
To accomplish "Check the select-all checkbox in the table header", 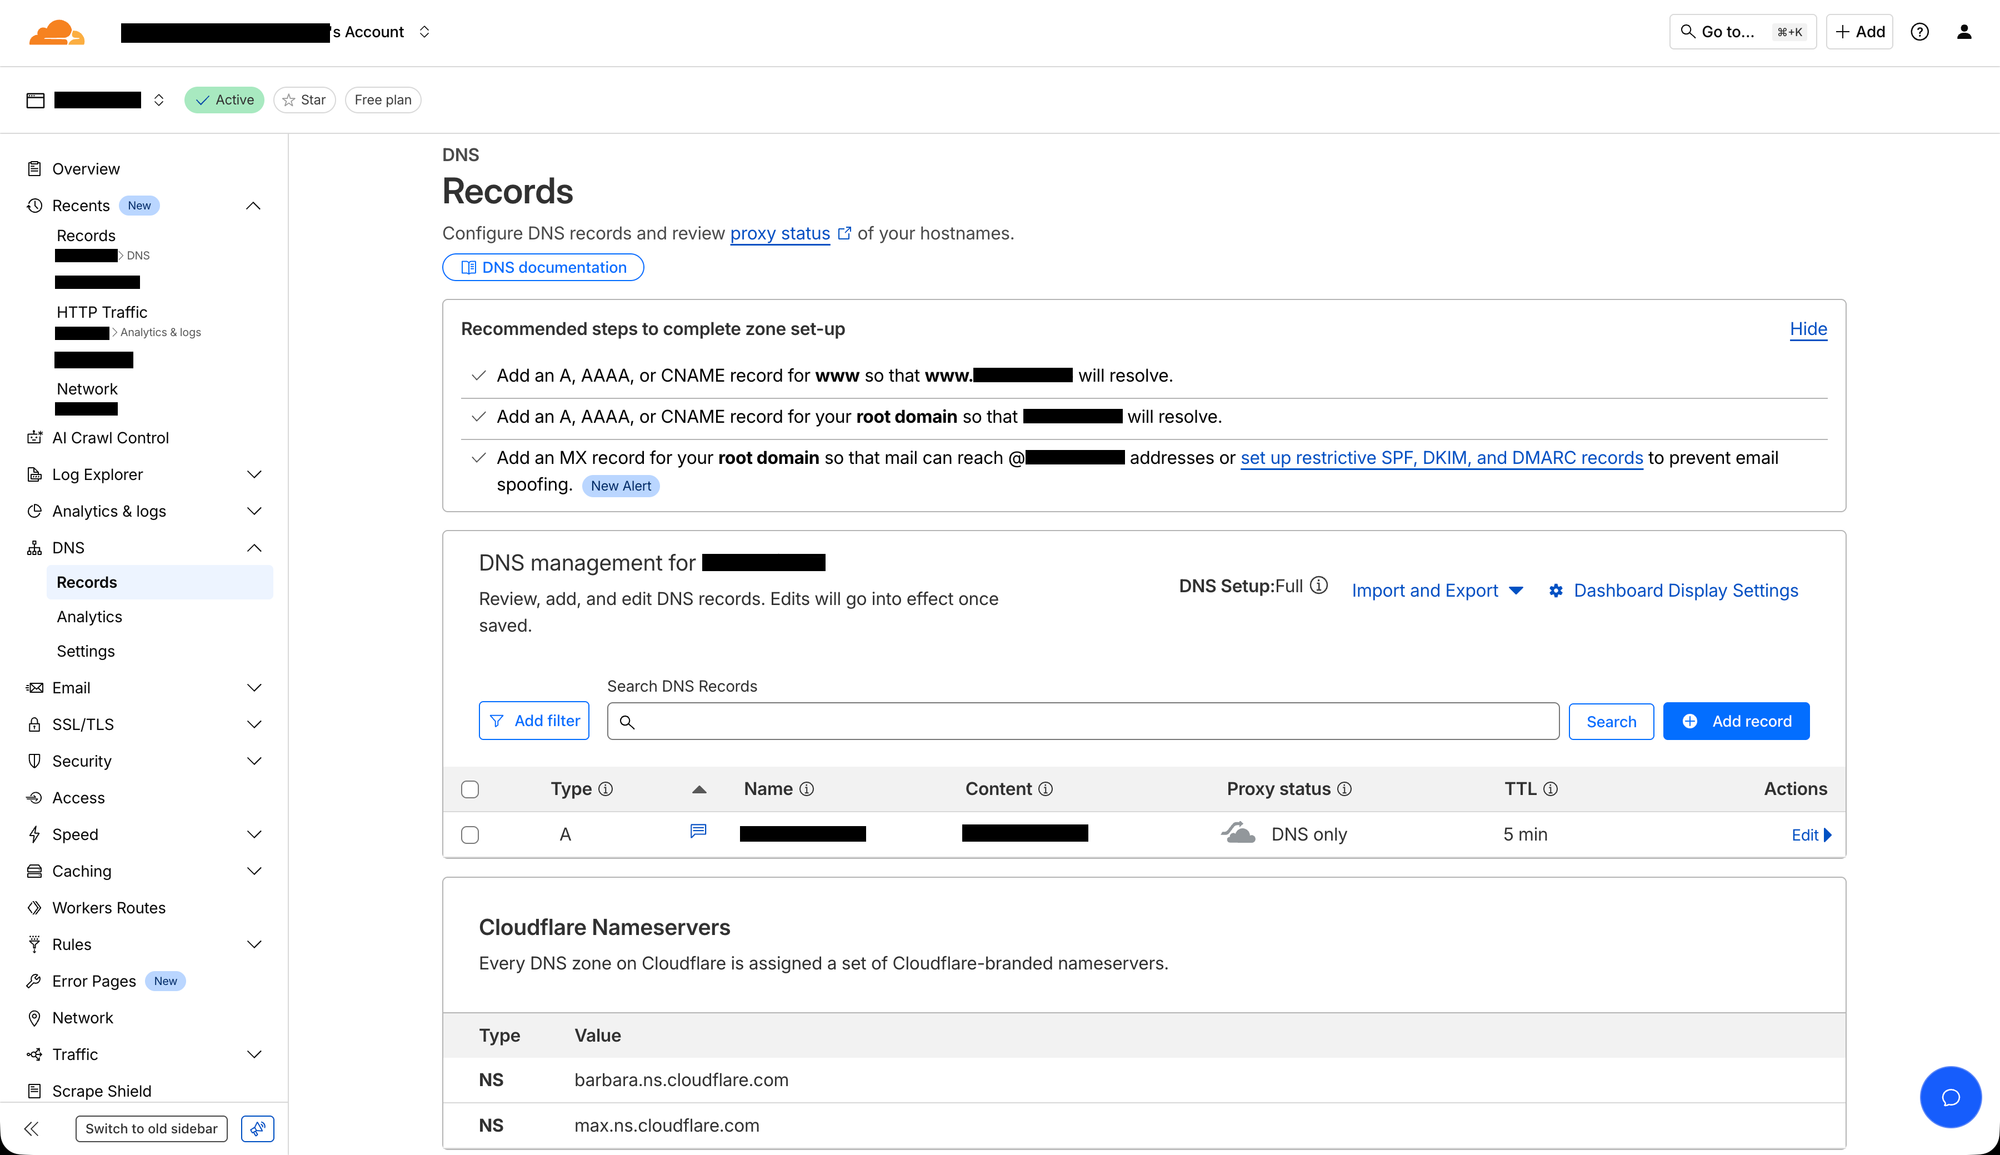I will [x=470, y=789].
